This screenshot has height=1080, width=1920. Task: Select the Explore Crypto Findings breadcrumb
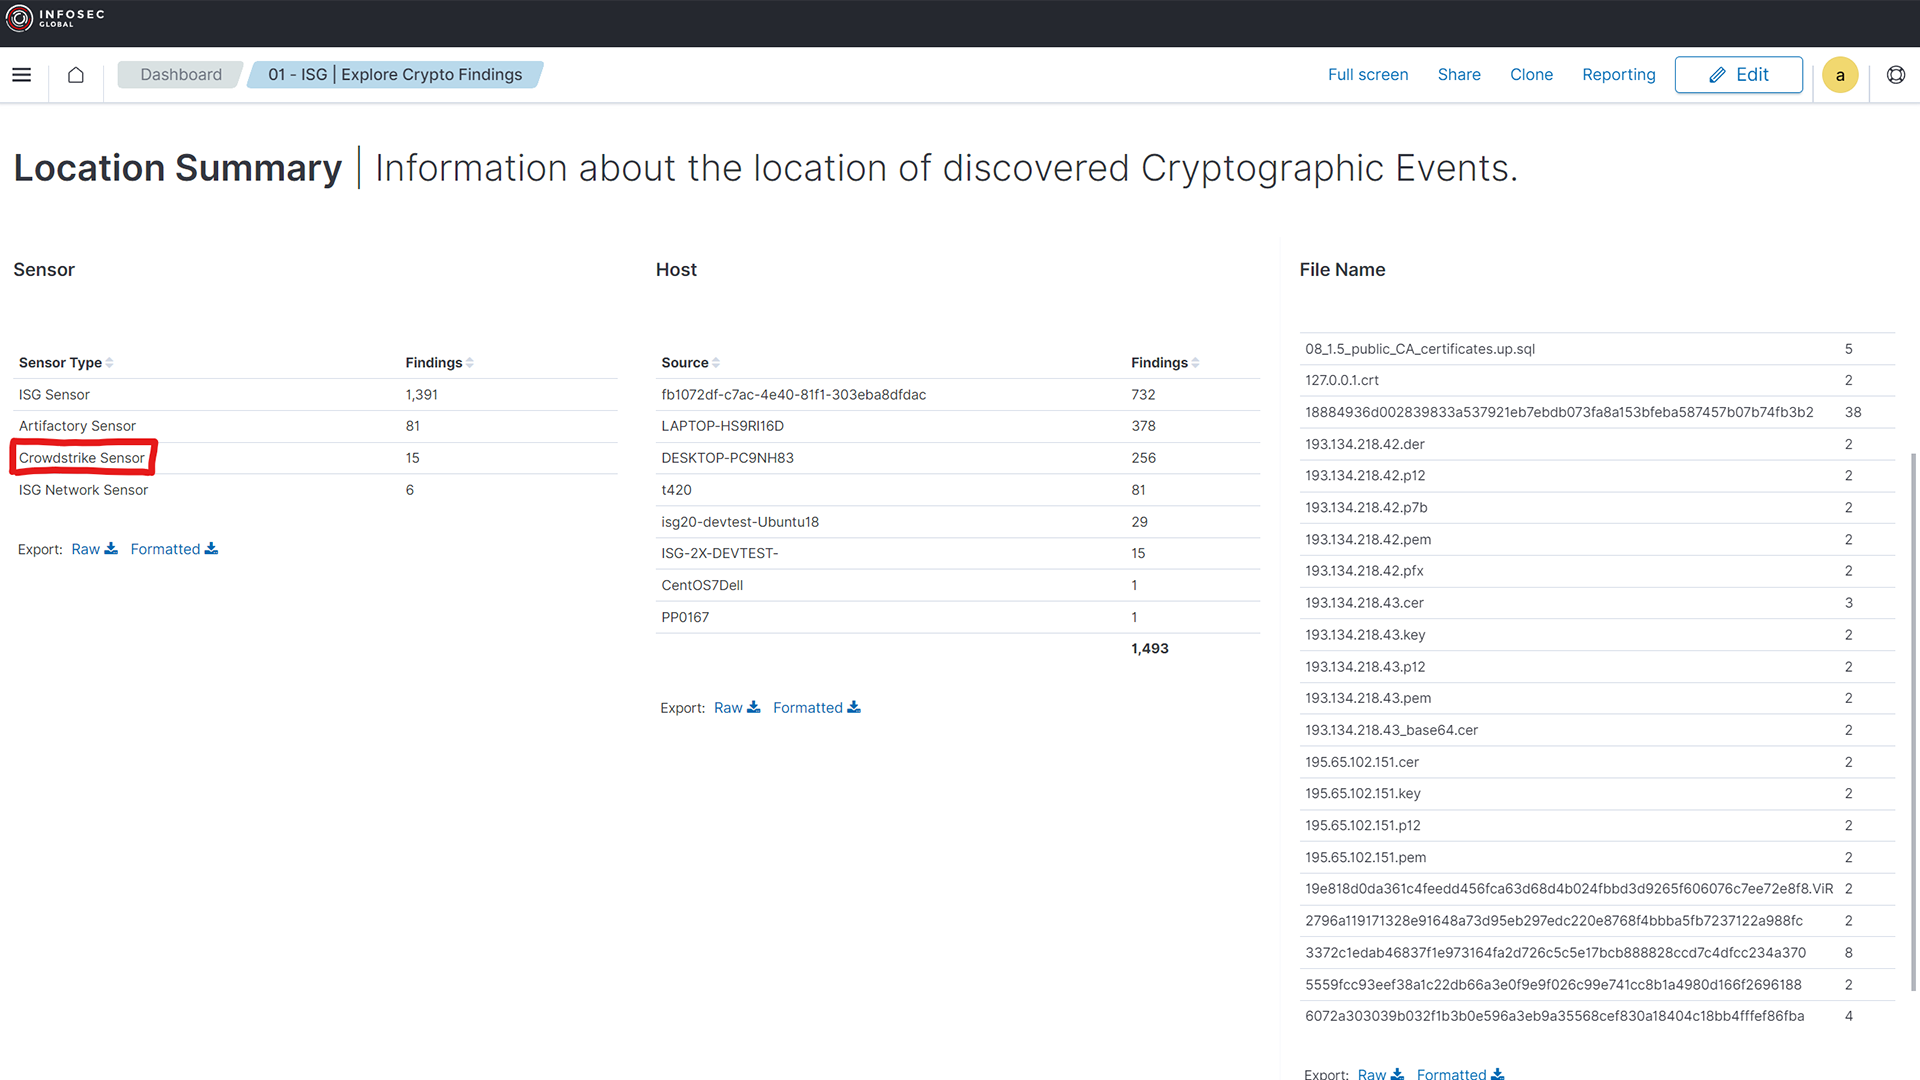pos(395,75)
